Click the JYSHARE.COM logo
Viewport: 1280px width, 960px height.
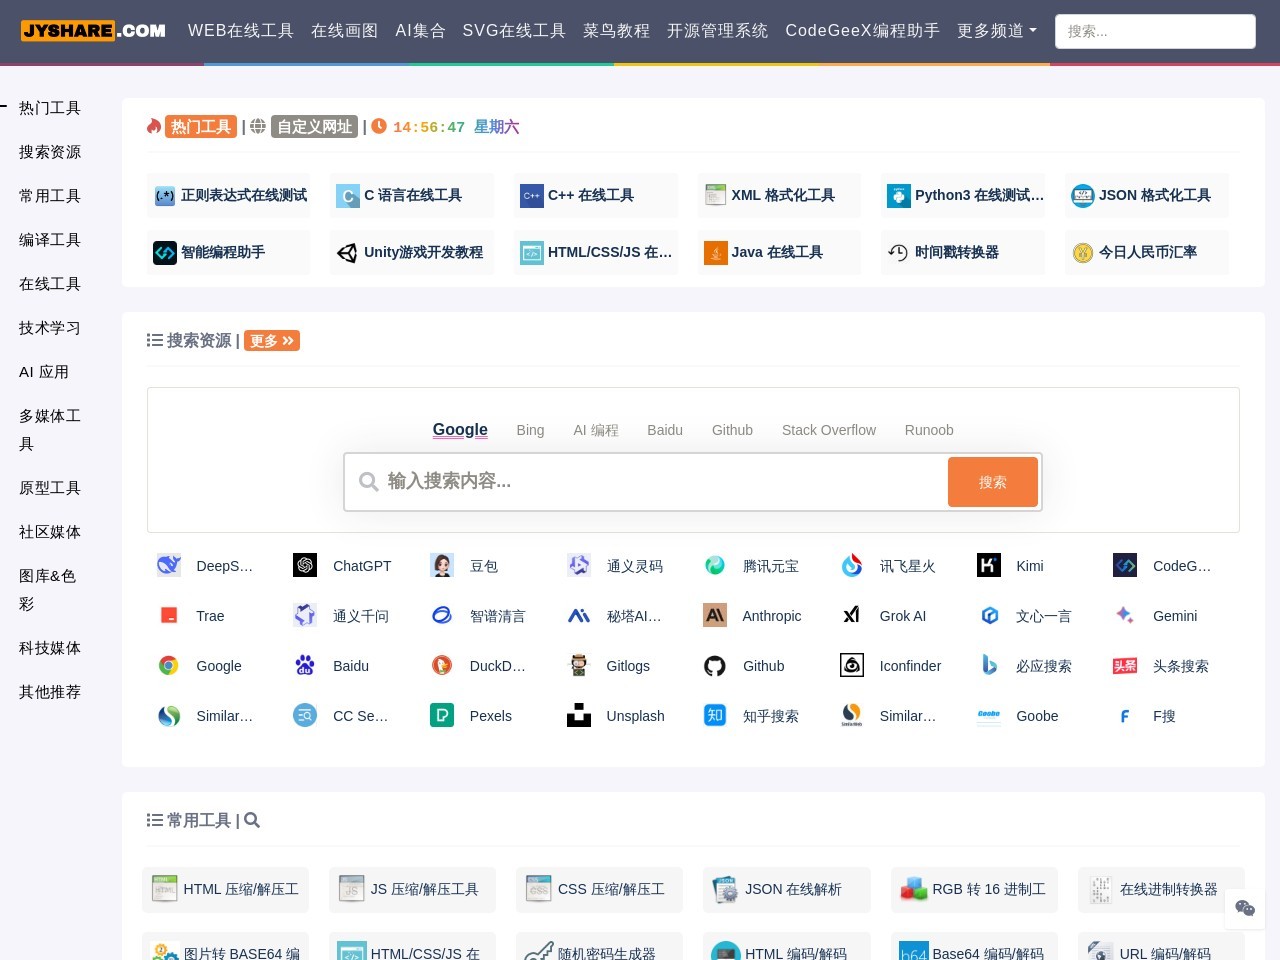tap(94, 31)
